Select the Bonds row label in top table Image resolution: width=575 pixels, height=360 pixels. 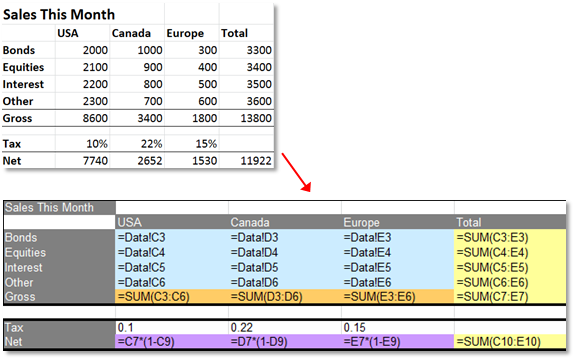(x=19, y=50)
